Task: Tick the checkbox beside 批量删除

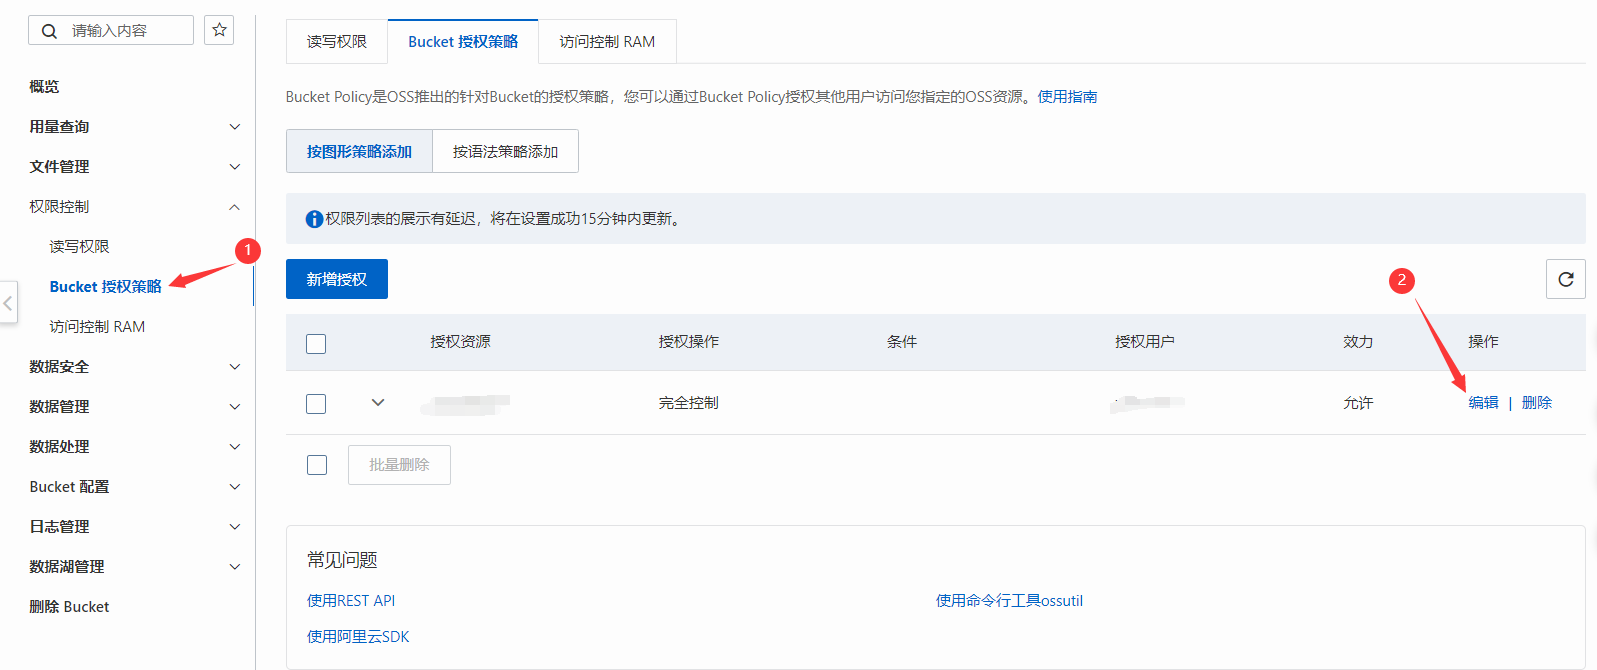Action: click(316, 465)
